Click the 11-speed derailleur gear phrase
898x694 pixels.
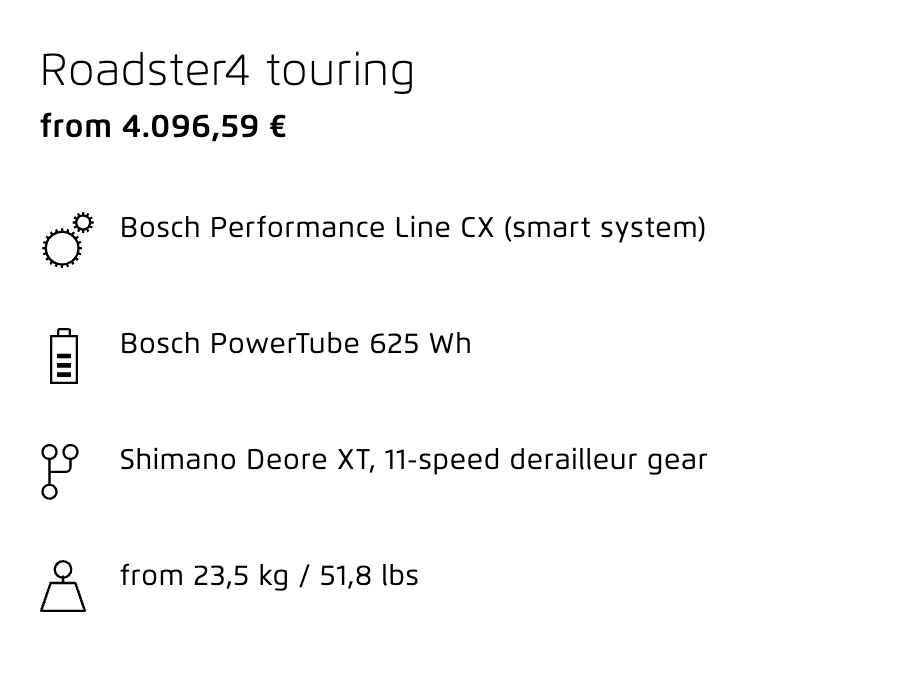point(546,460)
